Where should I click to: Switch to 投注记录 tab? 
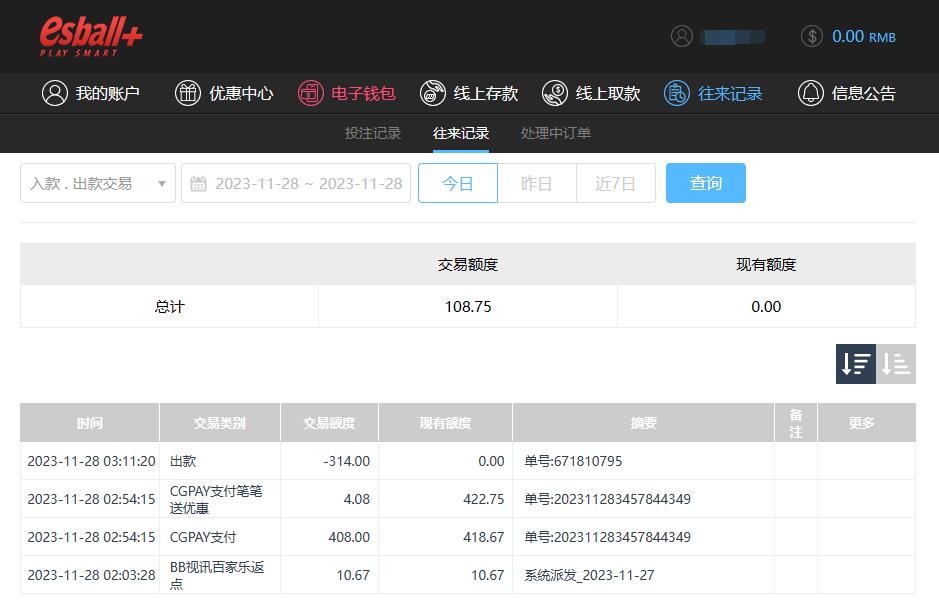point(373,133)
